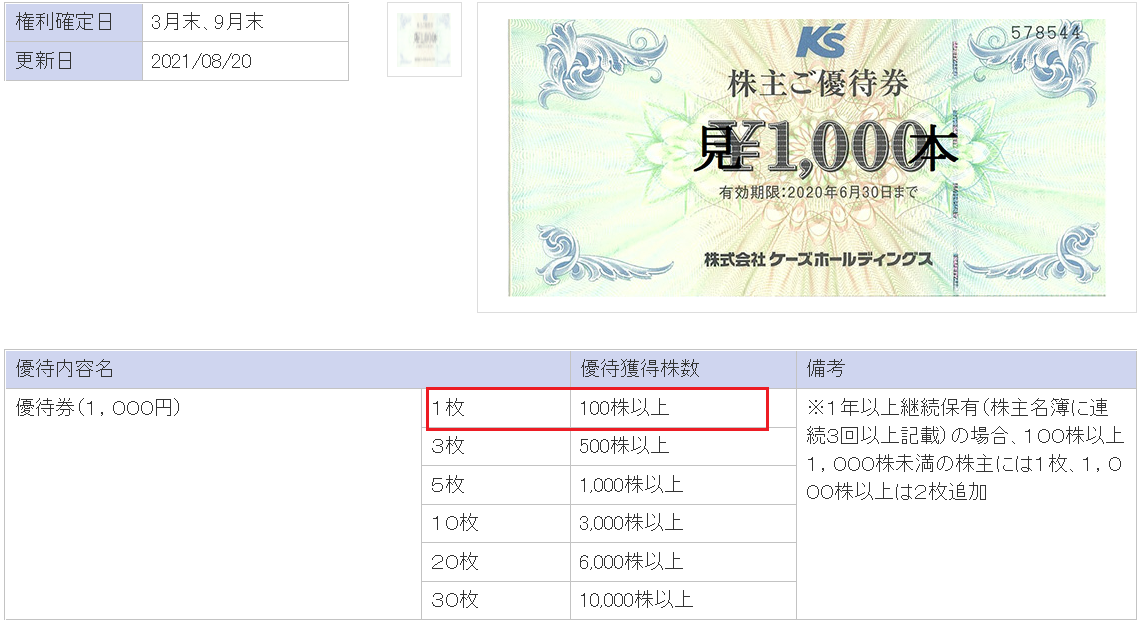This screenshot has height=625, width=1142.
Task: Click the 優待内容名 column header
Action: point(288,369)
